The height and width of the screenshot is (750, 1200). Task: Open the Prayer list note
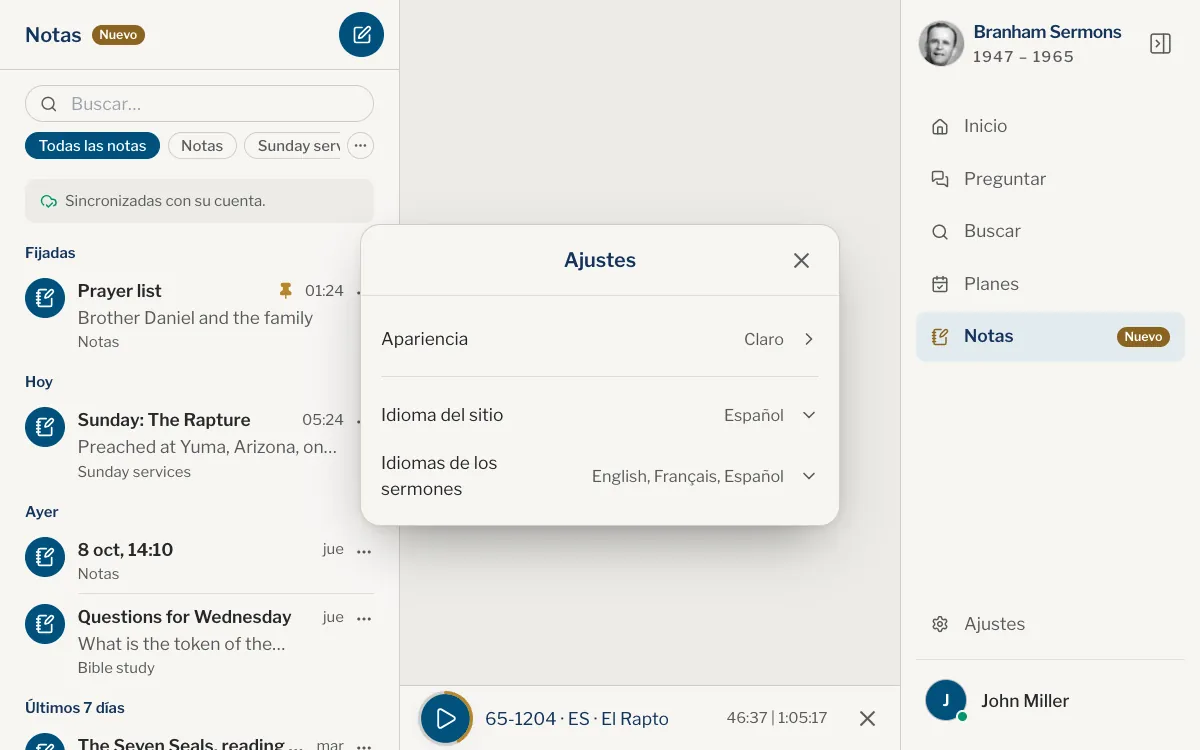coord(199,316)
